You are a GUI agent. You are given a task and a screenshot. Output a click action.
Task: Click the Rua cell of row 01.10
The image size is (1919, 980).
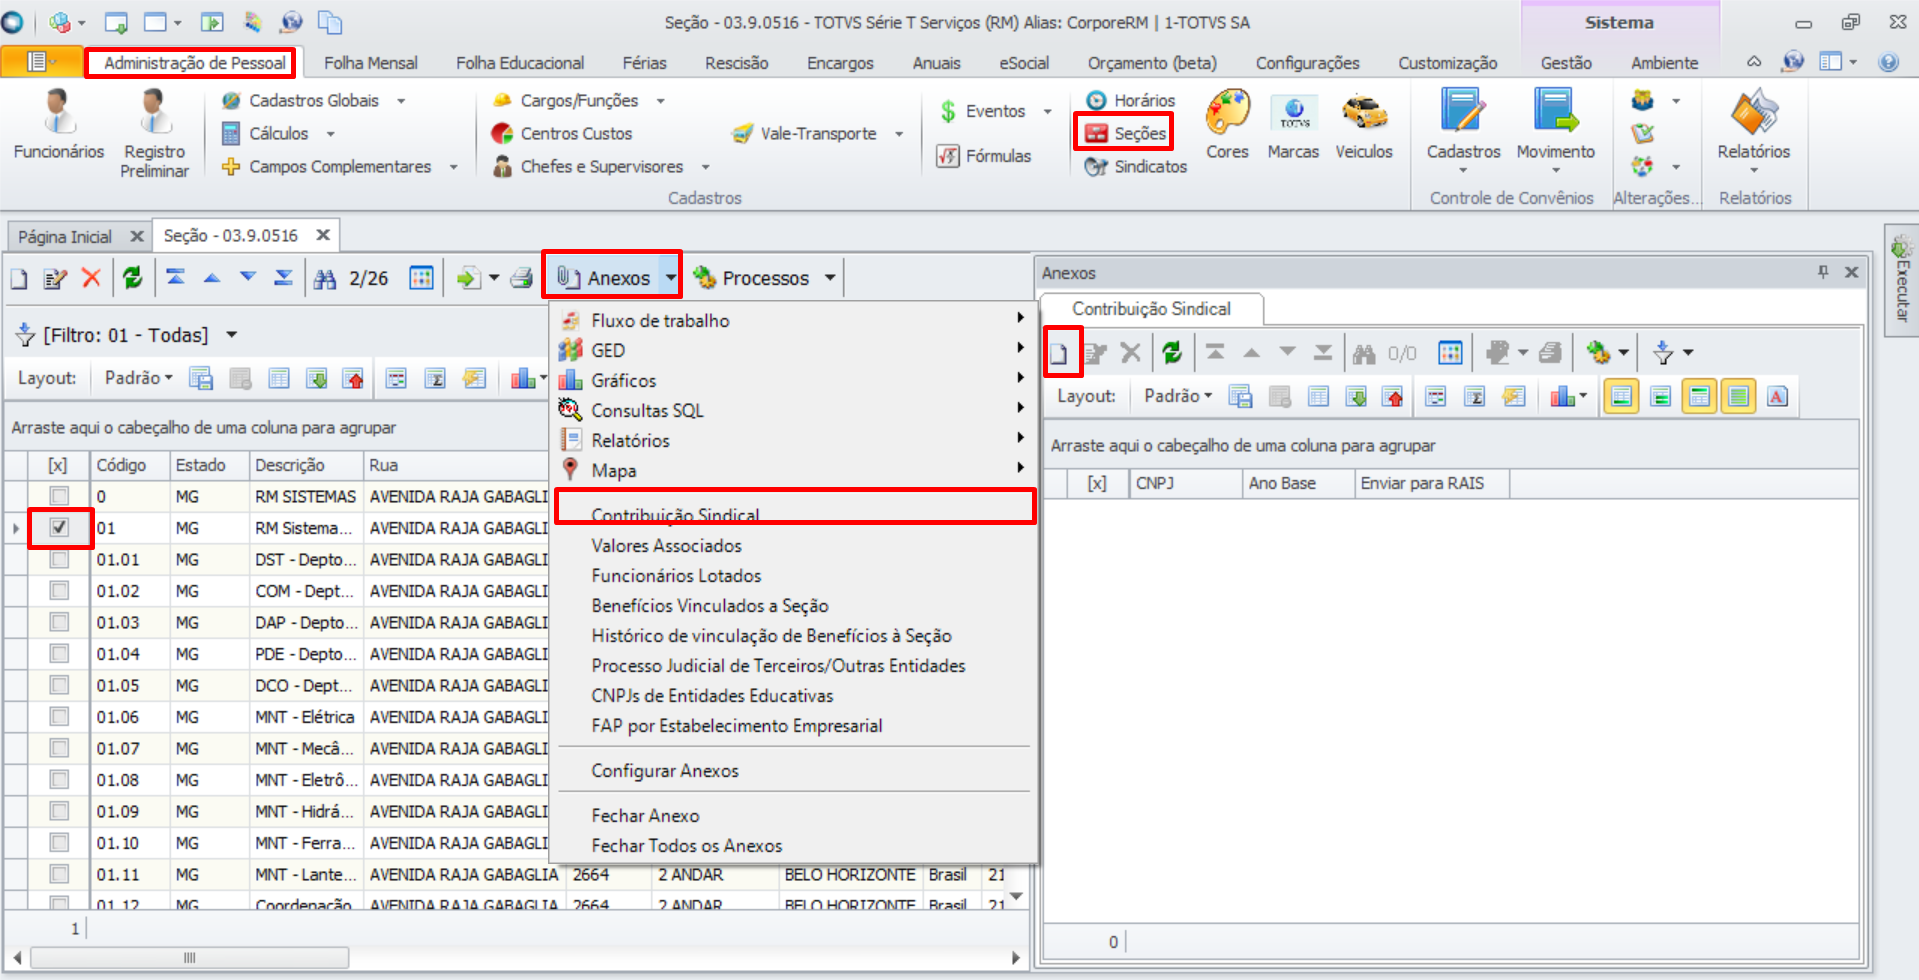point(457,843)
